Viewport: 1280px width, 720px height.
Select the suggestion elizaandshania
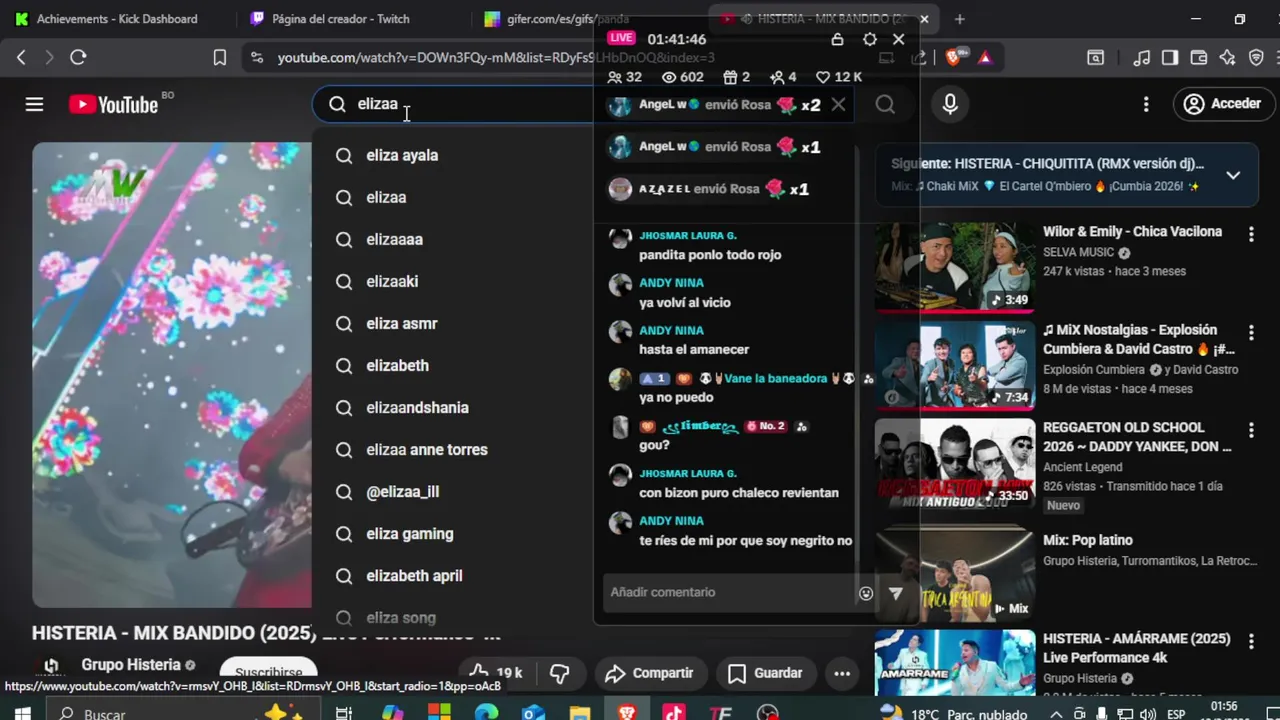[453, 408]
